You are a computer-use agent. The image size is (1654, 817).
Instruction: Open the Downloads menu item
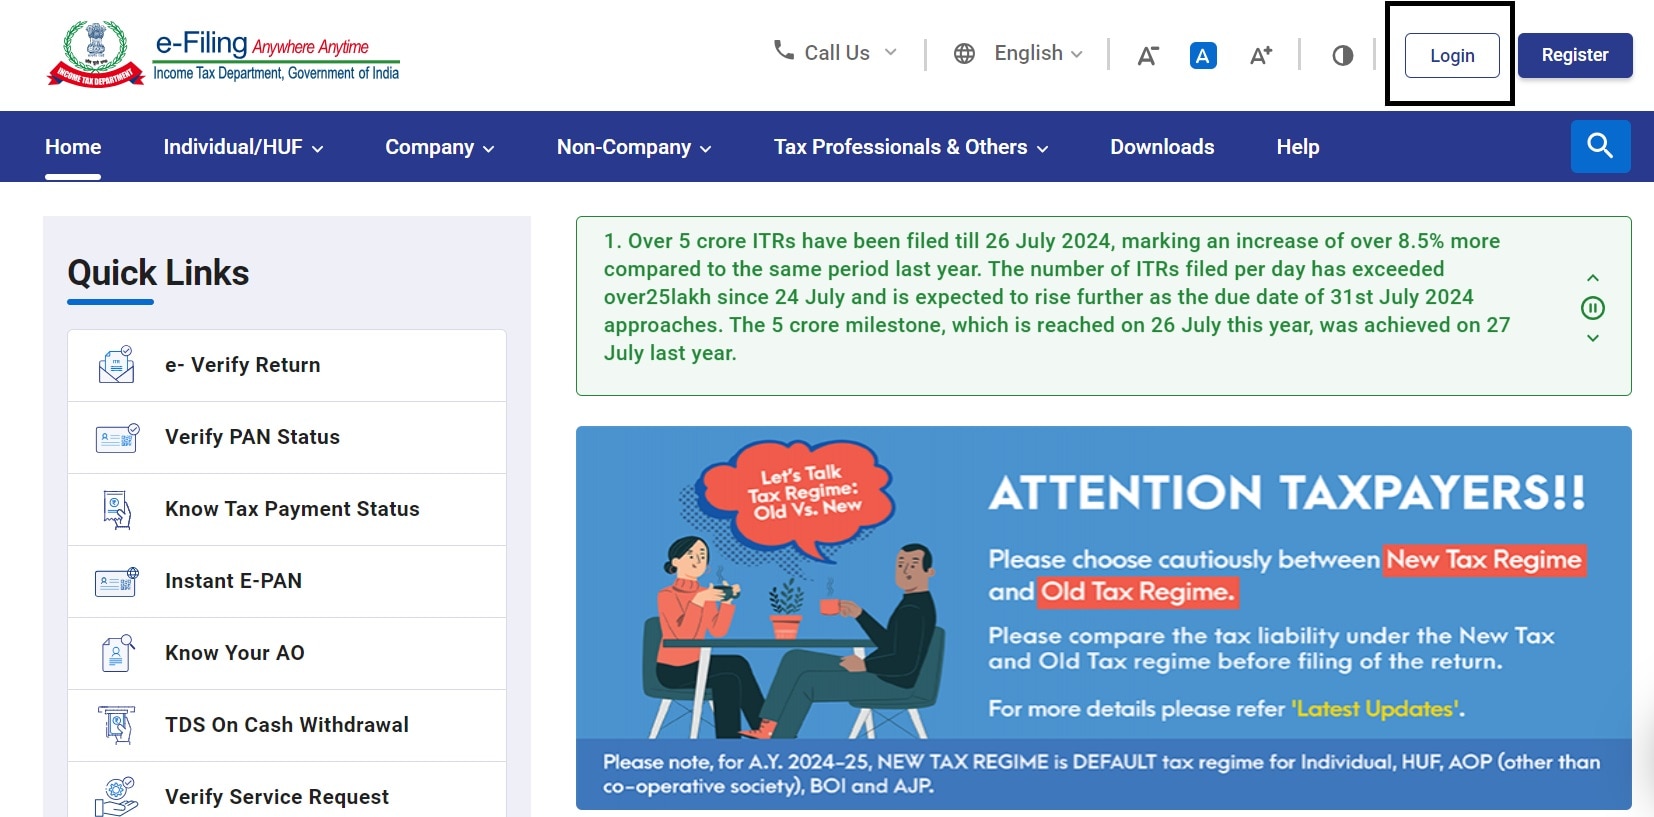click(1161, 147)
